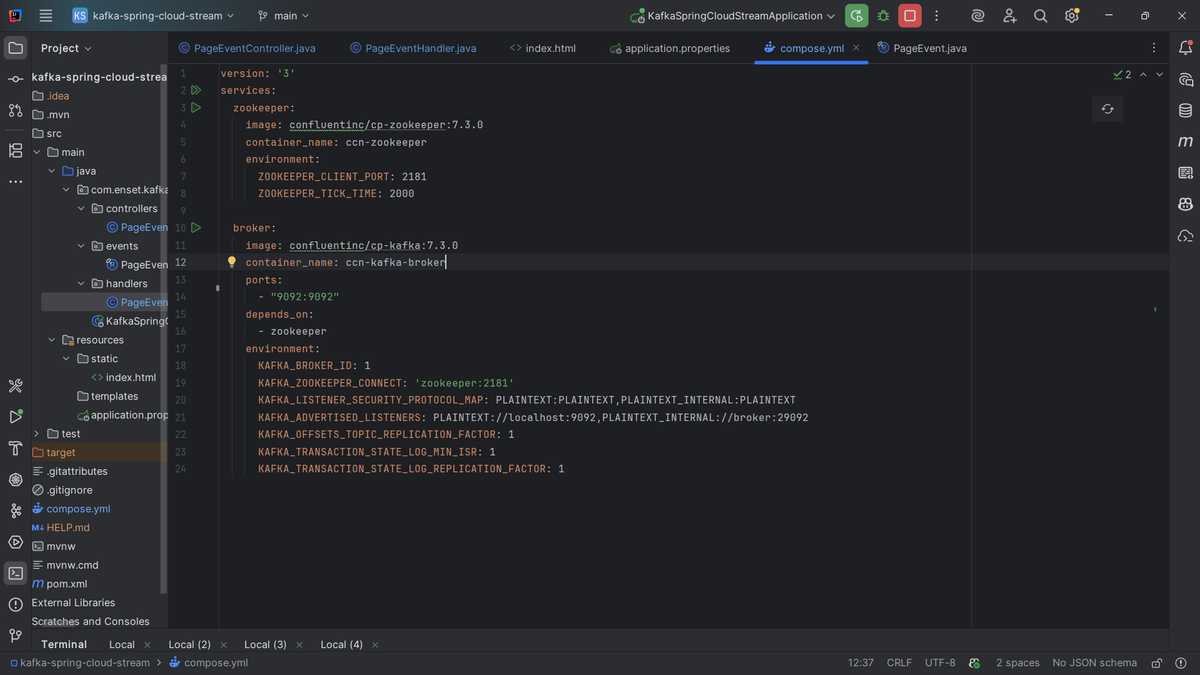The width and height of the screenshot is (1200, 675).
Task: Run the zookeeper service gutter icon
Action: tap(196, 107)
